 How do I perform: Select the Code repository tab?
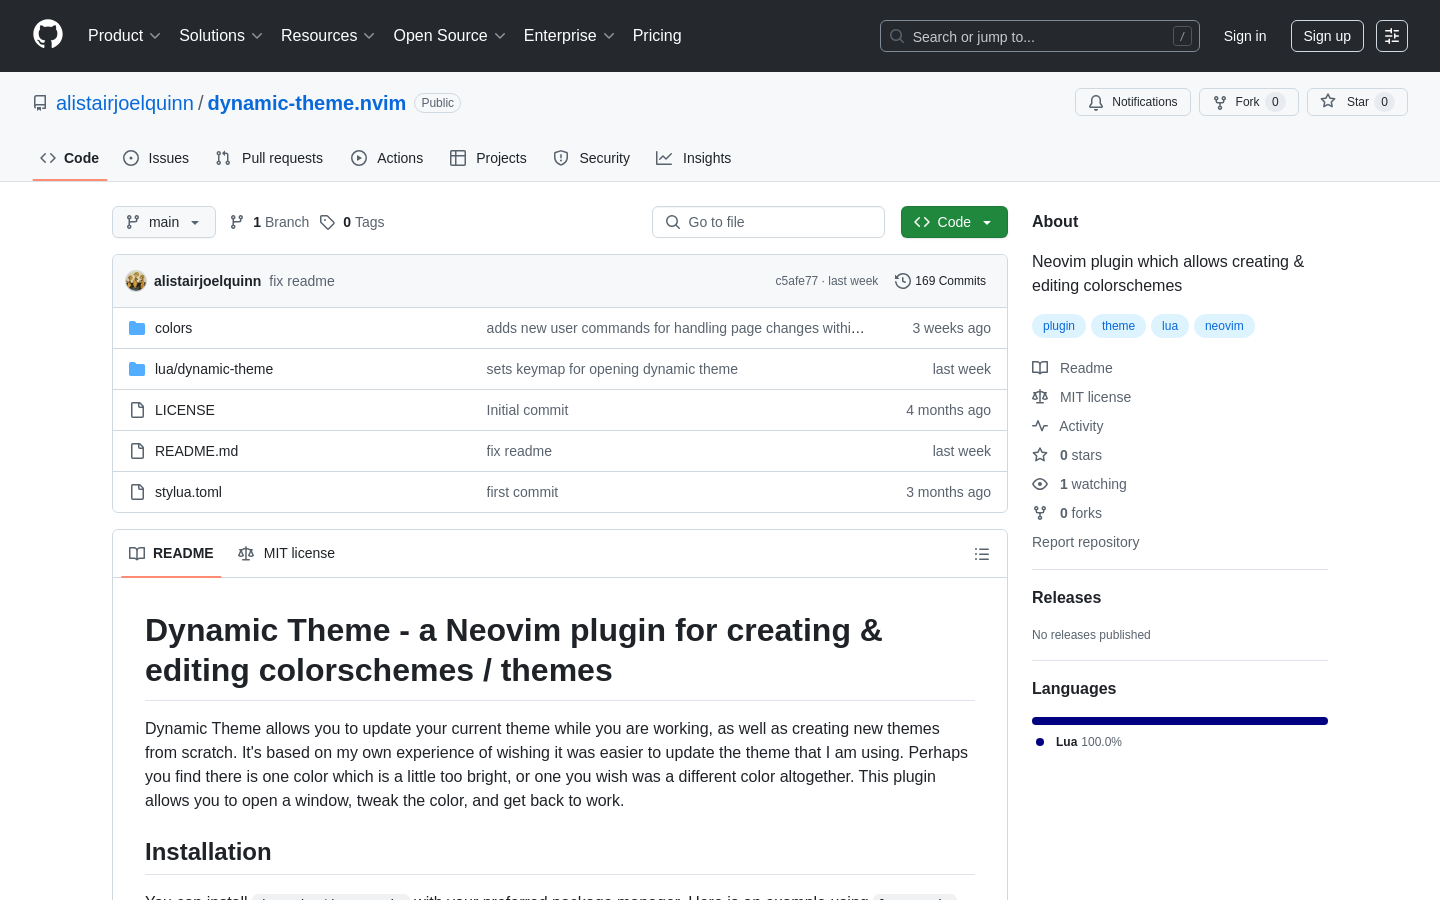(70, 158)
